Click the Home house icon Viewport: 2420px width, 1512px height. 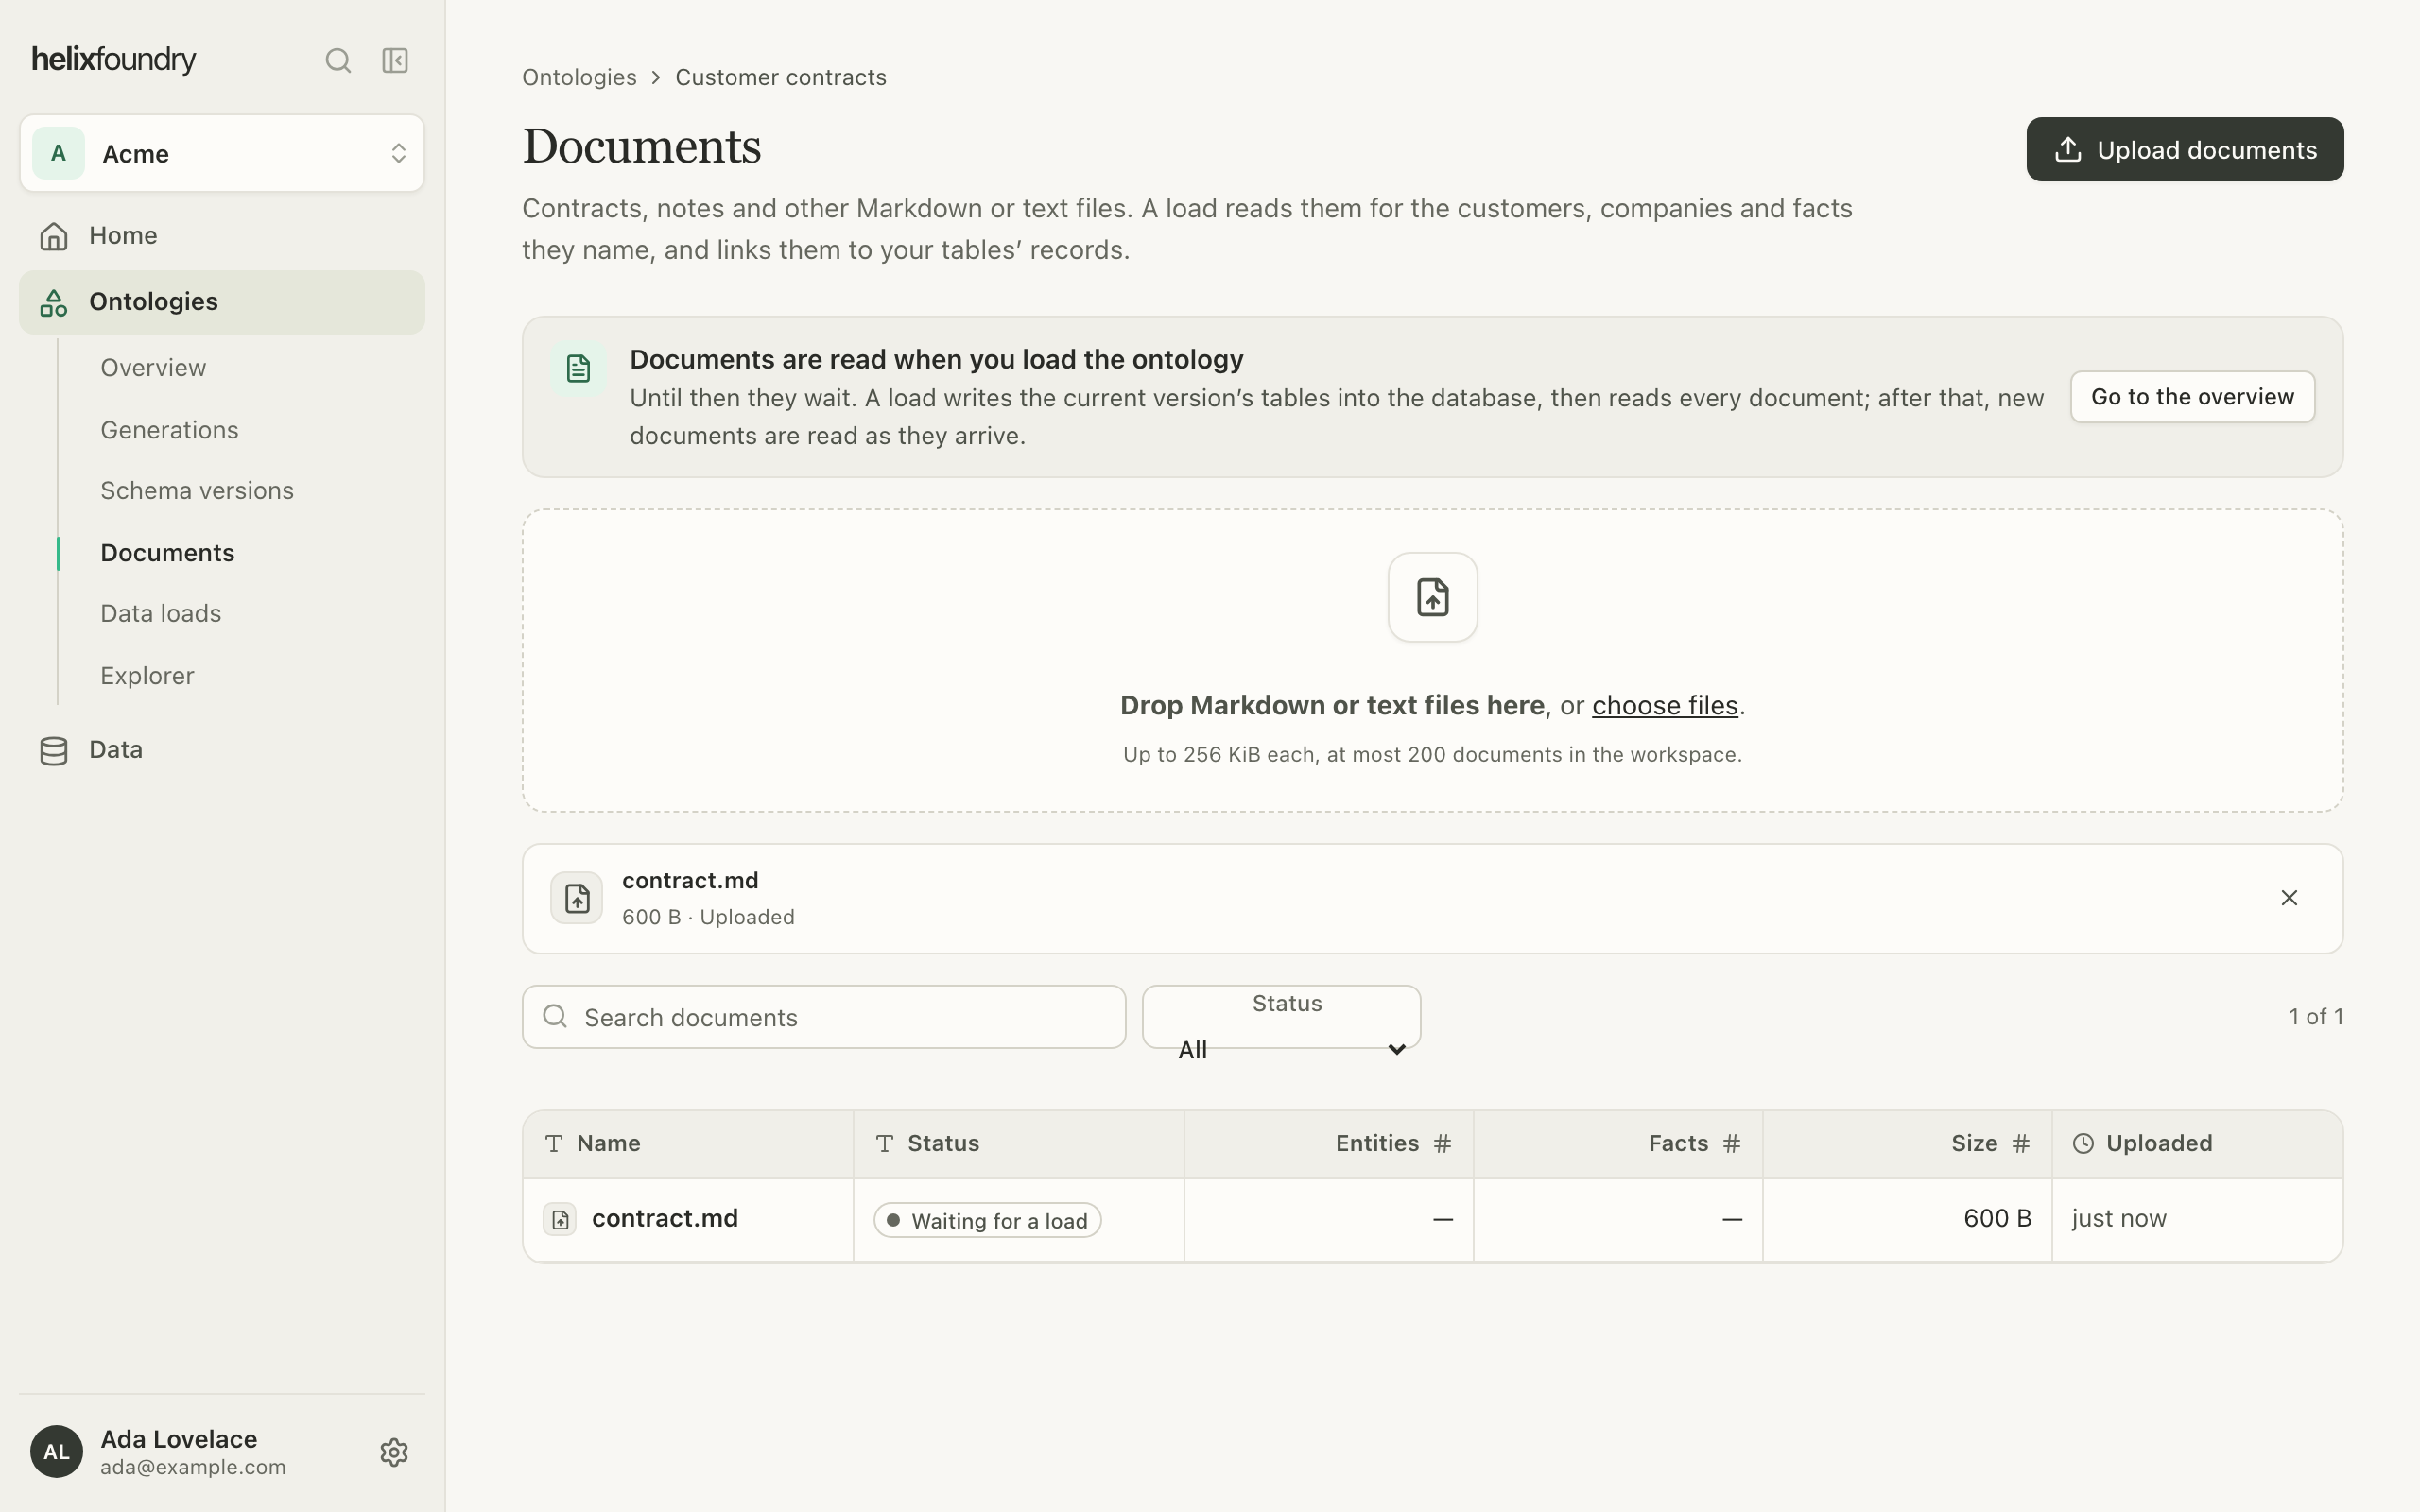(54, 236)
